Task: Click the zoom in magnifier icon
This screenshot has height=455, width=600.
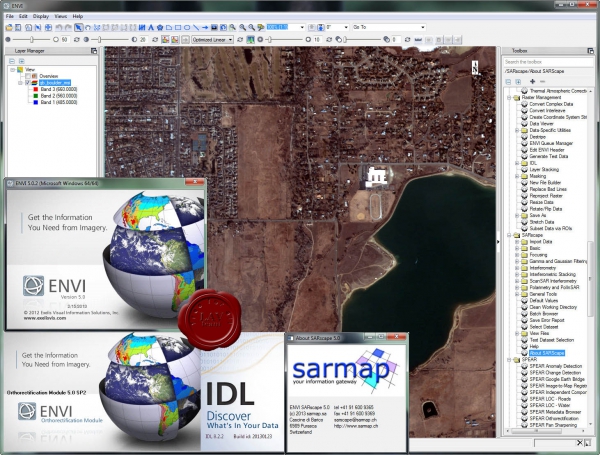Action: [x=242, y=27]
